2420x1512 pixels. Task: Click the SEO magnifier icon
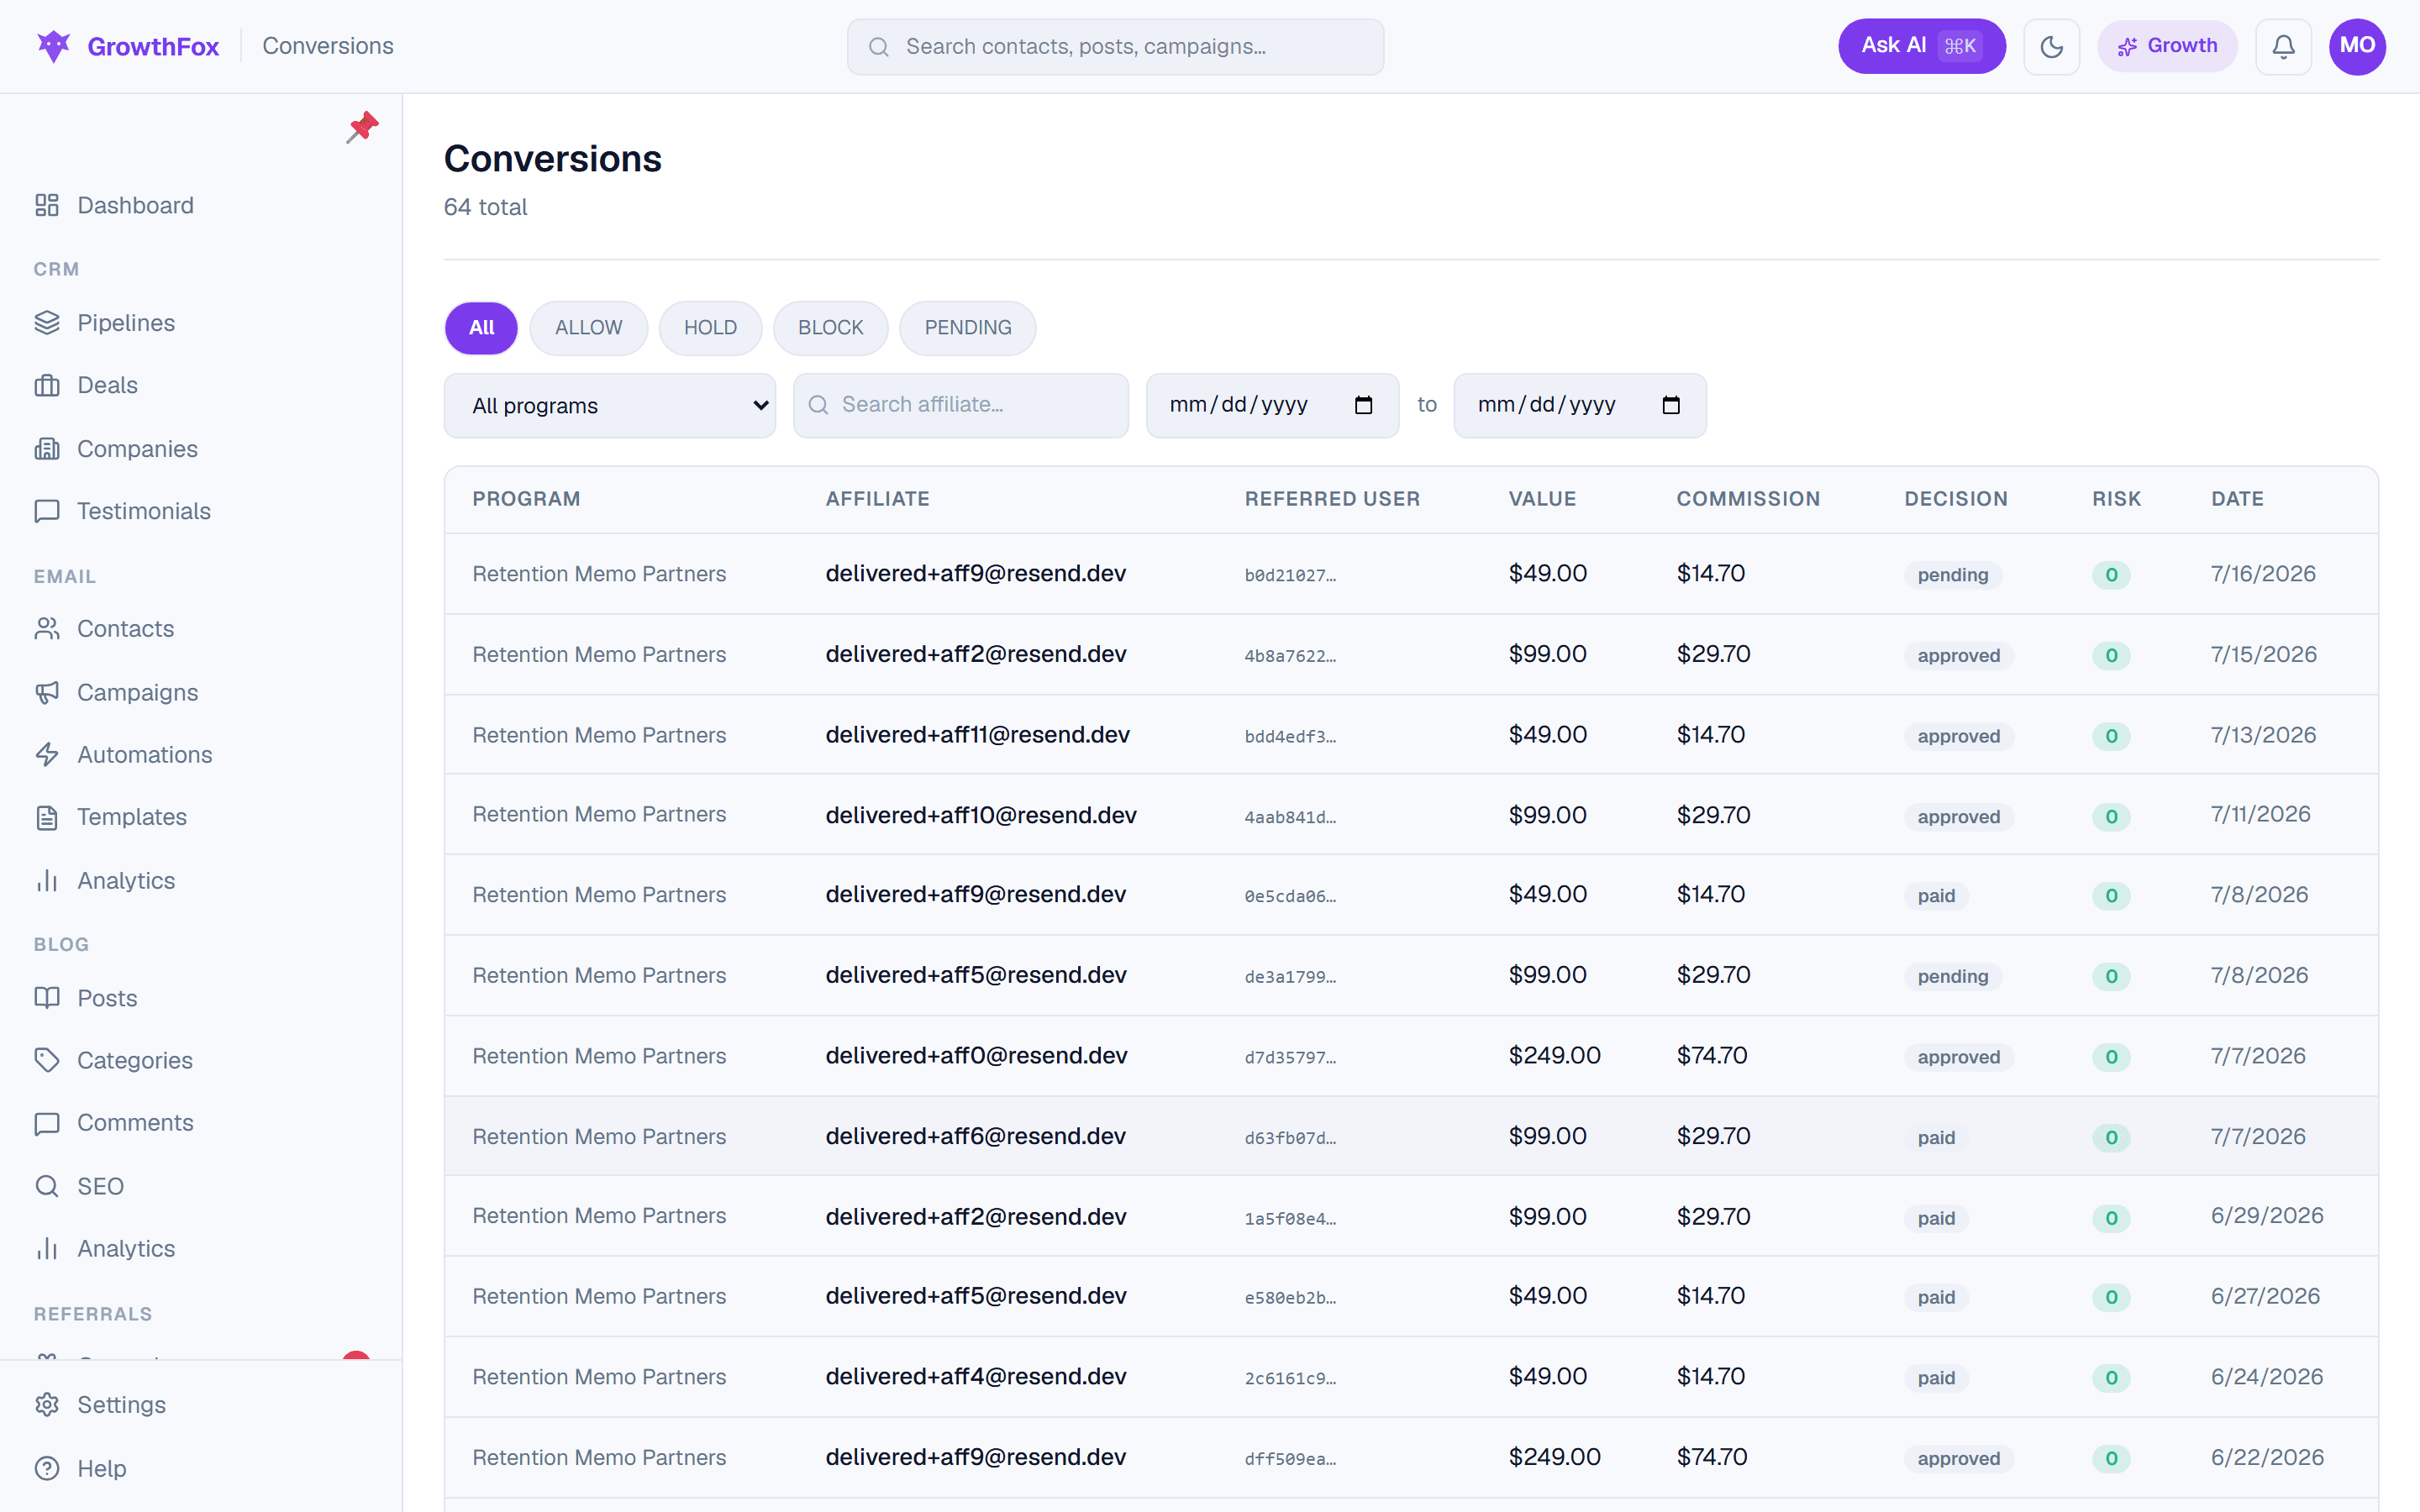(x=47, y=1186)
